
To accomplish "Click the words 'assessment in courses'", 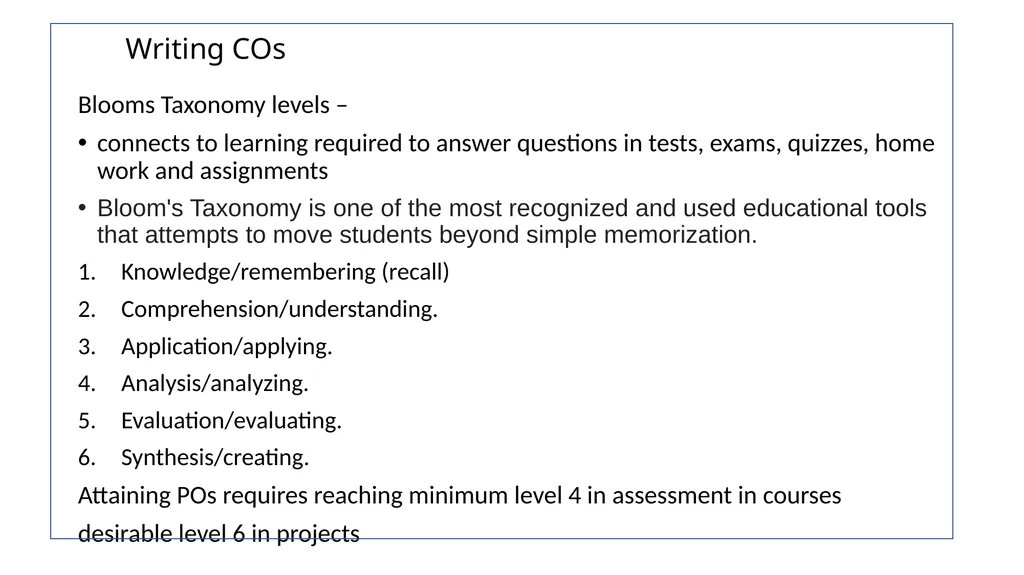I will 726,495.
